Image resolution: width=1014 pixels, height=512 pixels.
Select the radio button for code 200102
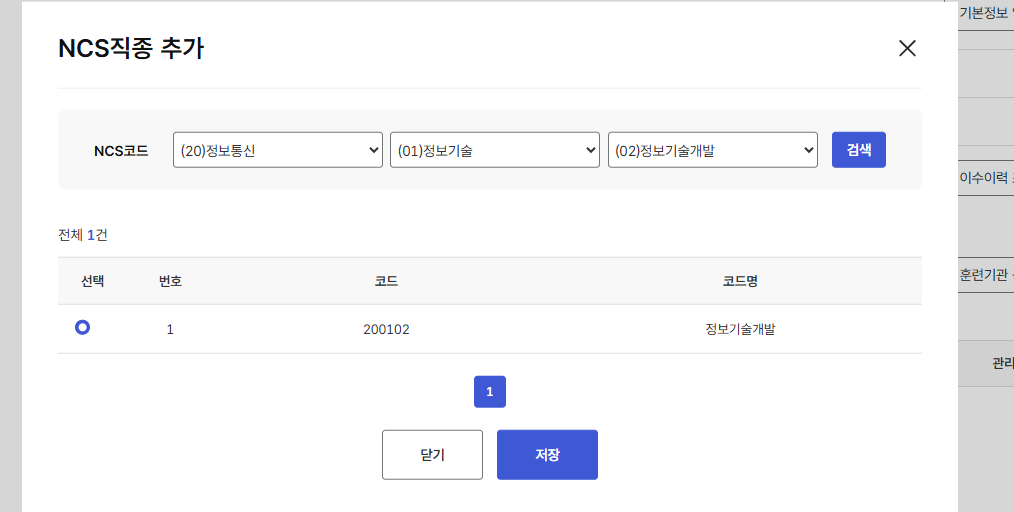pos(82,328)
